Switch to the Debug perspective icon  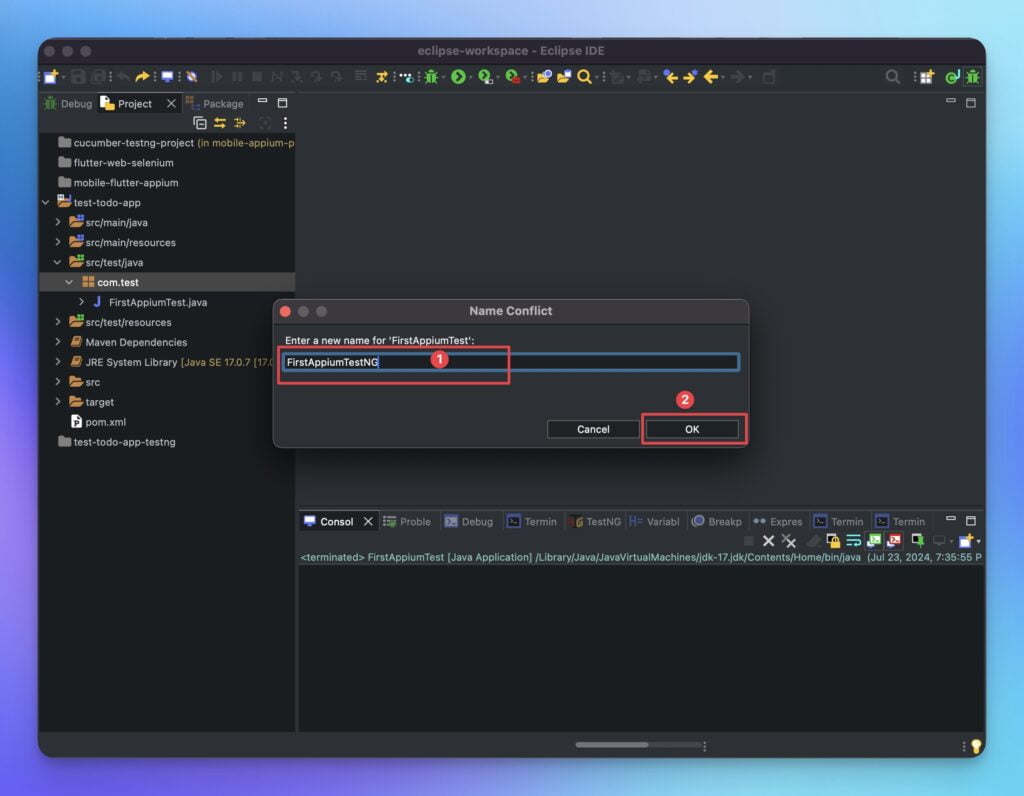[x=973, y=77]
